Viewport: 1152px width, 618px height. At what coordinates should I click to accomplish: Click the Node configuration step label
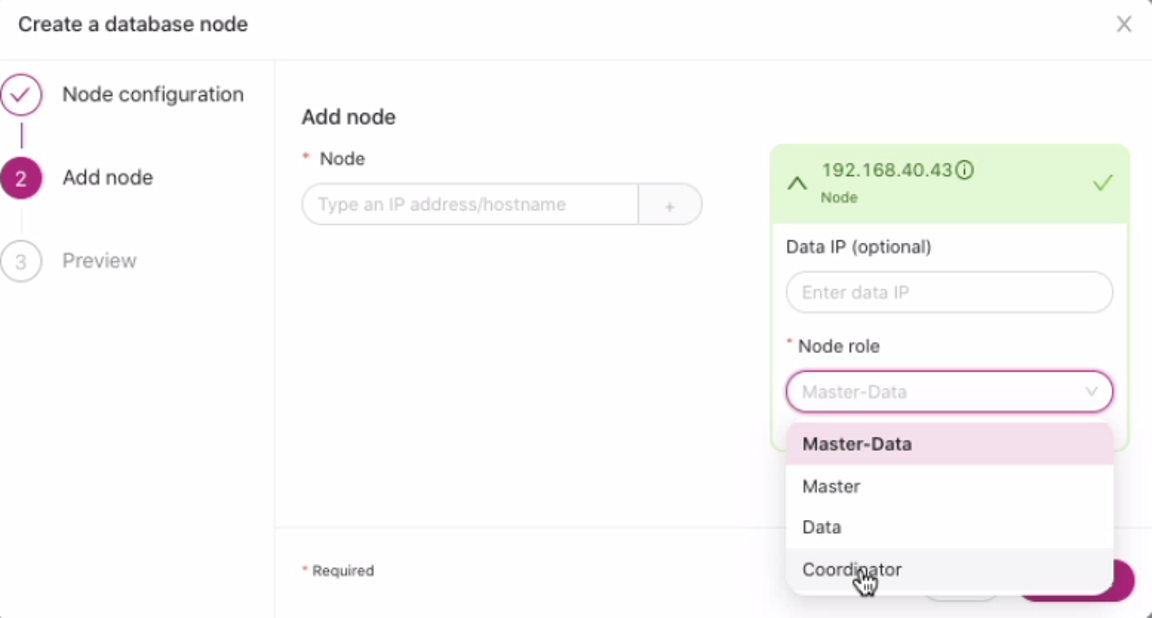(x=152, y=94)
